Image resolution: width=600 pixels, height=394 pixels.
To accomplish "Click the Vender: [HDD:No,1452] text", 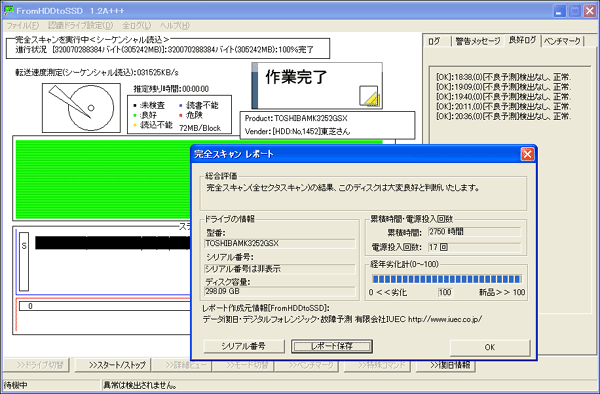I will 297,131.
